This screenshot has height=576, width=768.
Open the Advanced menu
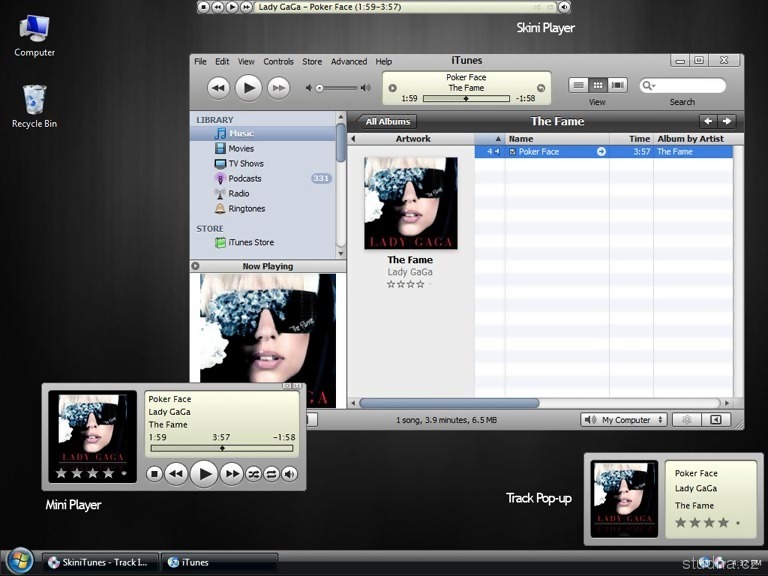[x=349, y=62]
